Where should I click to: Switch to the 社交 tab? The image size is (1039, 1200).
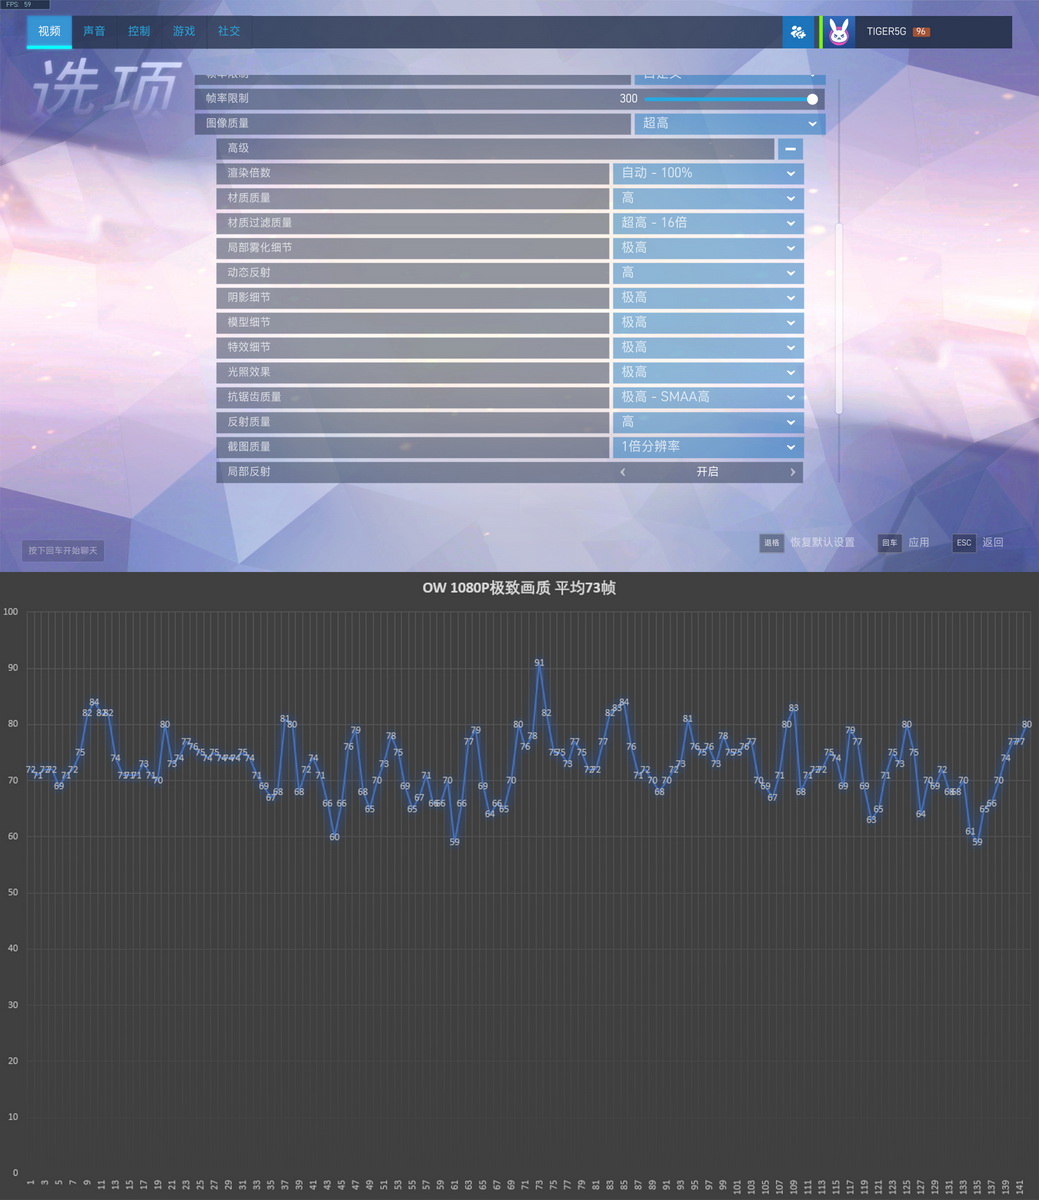pos(229,32)
